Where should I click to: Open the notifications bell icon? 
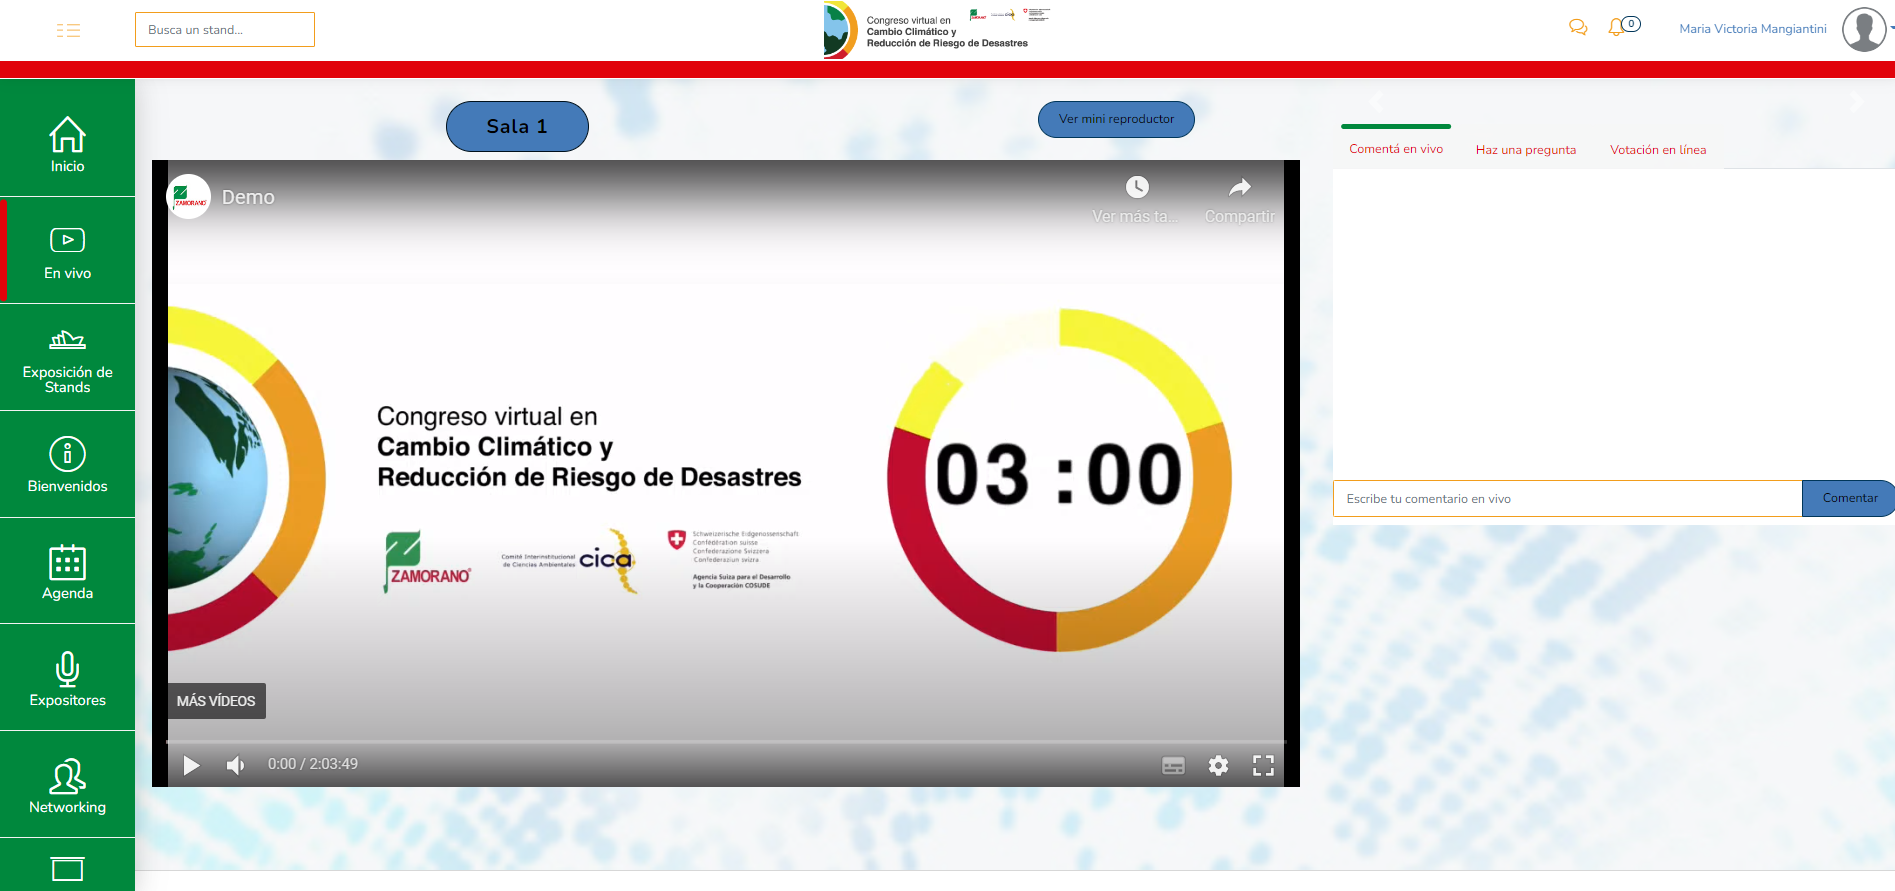(1616, 28)
